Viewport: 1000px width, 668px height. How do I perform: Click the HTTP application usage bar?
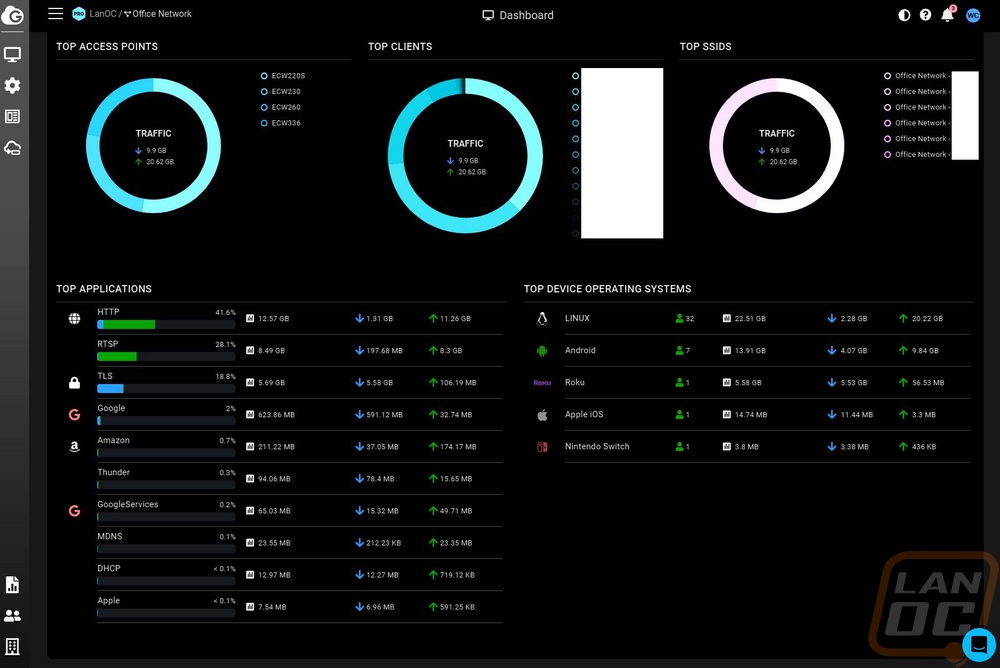coord(166,325)
